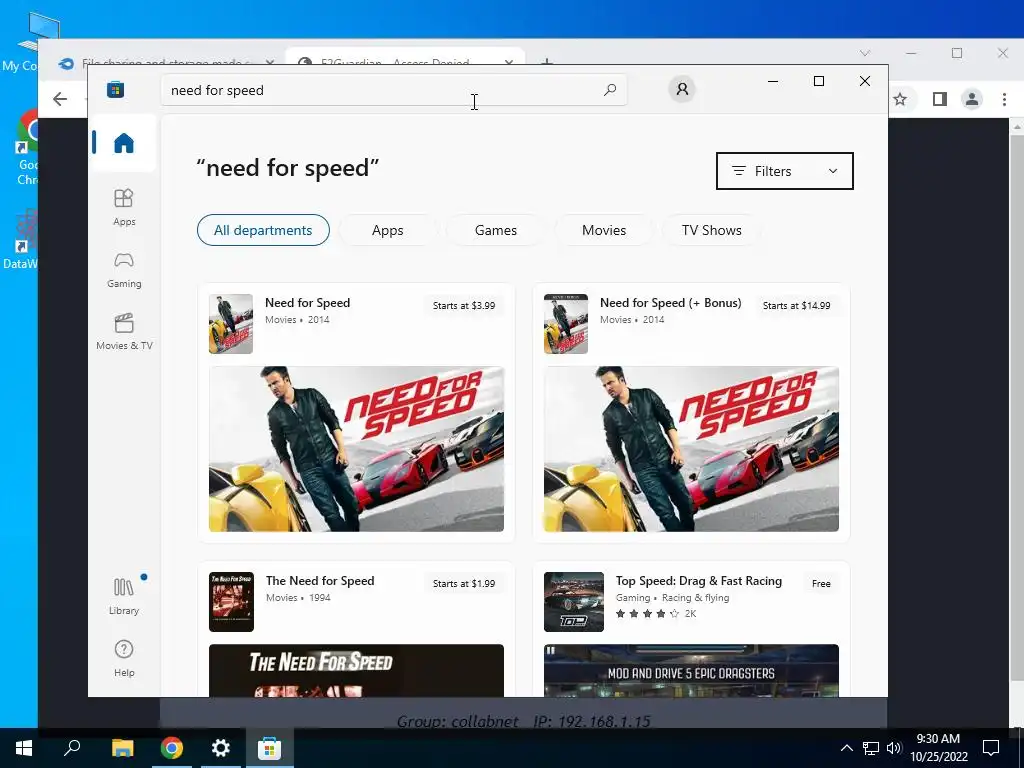Select the Google Chrome desktop shortcut

coord(27,148)
